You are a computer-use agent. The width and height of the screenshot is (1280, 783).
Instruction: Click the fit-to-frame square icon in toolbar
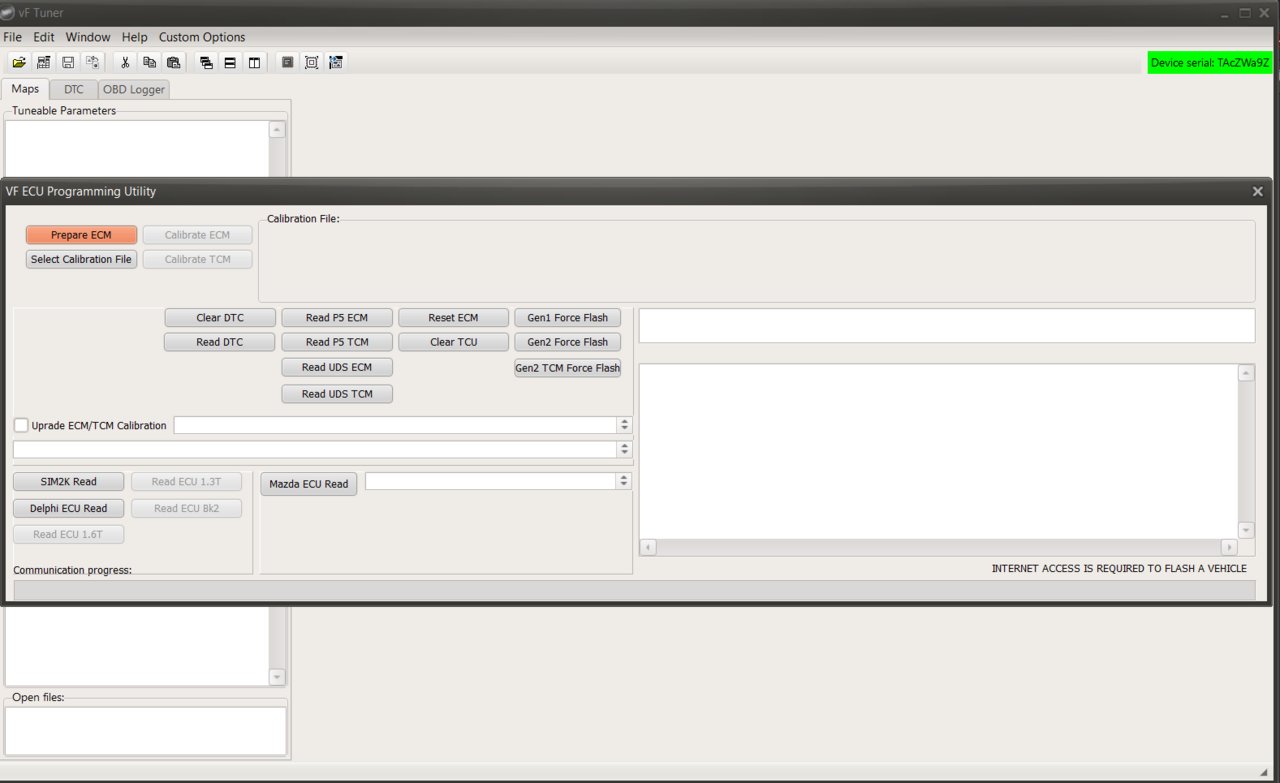[311, 62]
